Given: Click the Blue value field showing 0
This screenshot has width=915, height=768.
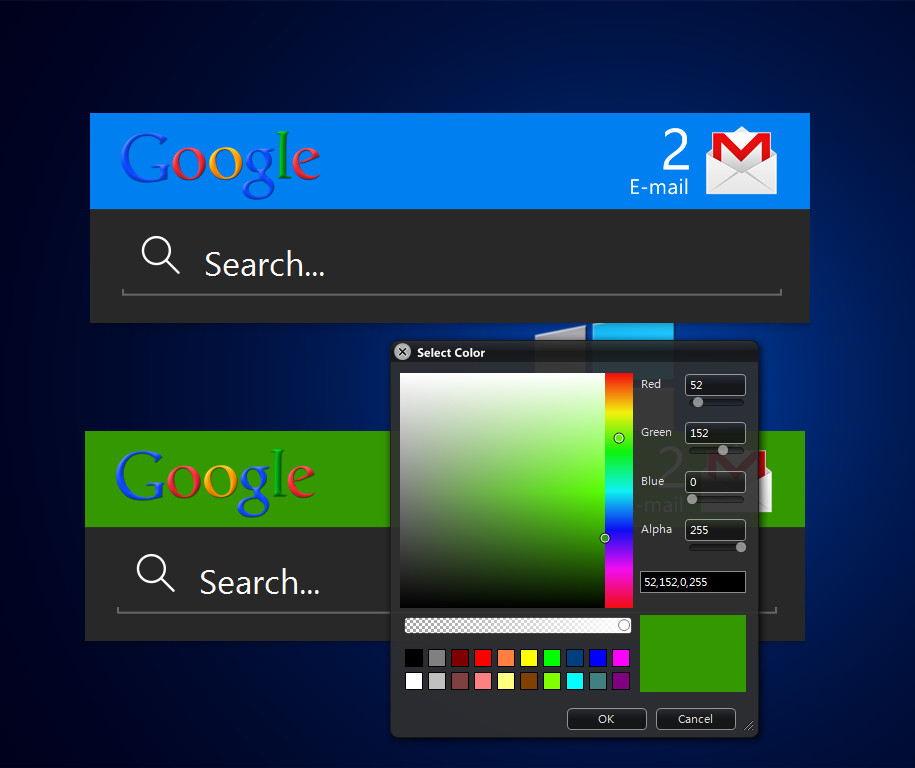Looking at the screenshot, I should 715,482.
